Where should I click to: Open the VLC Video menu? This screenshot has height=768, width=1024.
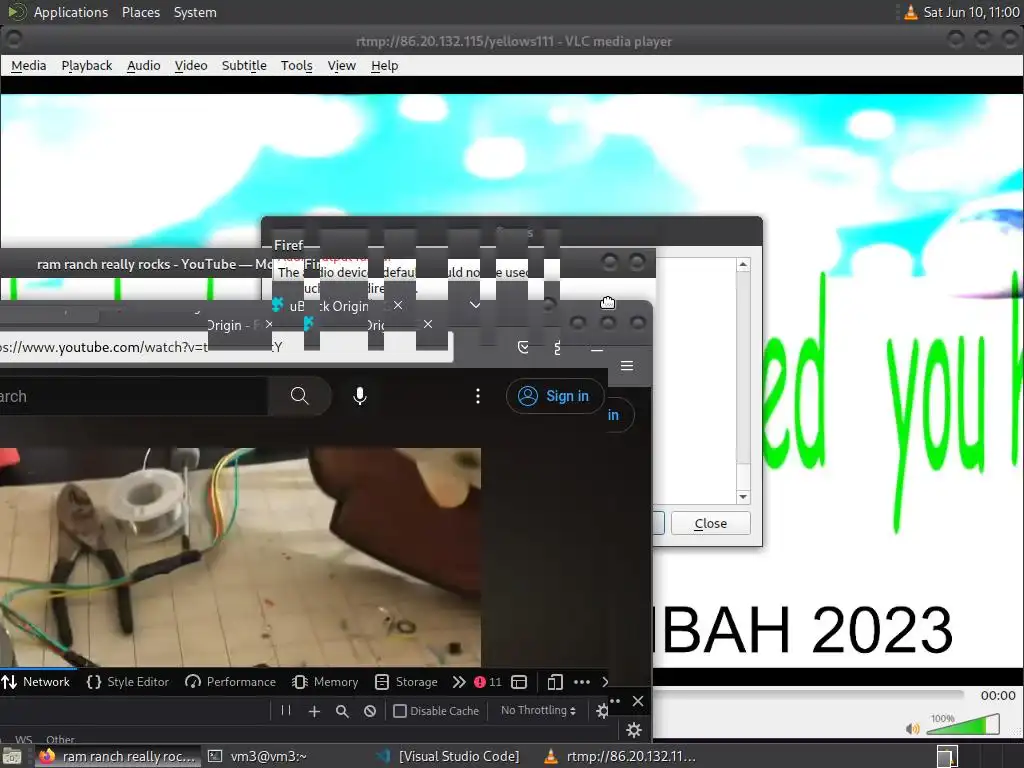click(191, 65)
